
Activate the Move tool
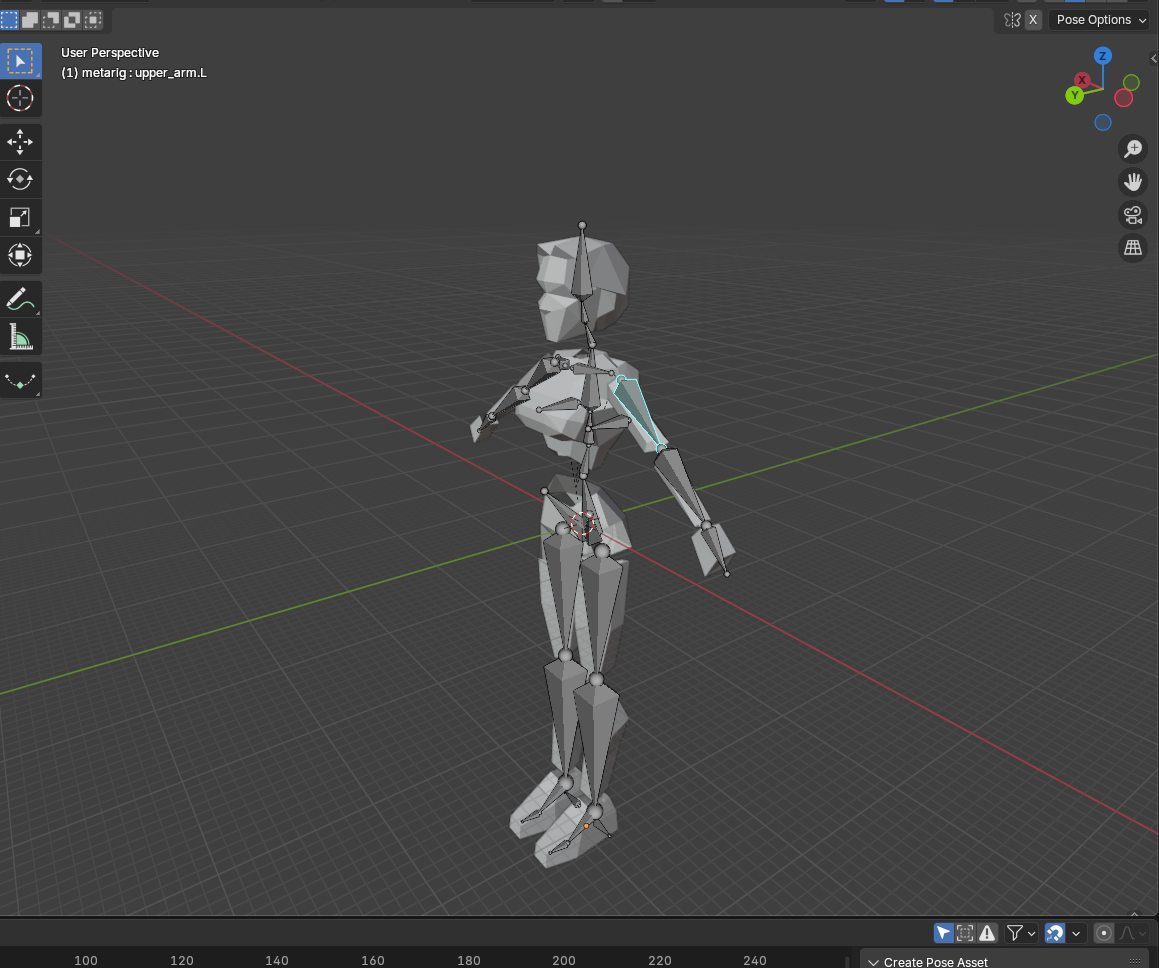tap(20, 142)
